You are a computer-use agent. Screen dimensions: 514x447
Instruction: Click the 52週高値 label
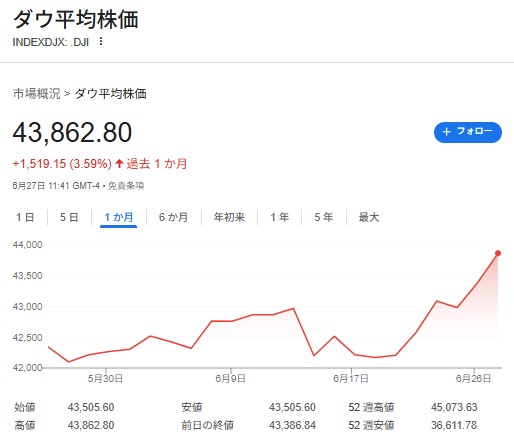pos(371,407)
